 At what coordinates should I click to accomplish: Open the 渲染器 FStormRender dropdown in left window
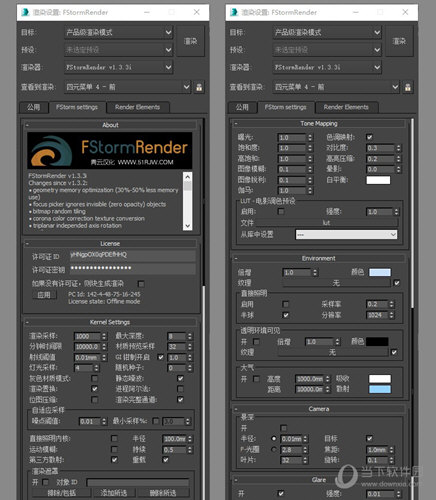(x=118, y=67)
